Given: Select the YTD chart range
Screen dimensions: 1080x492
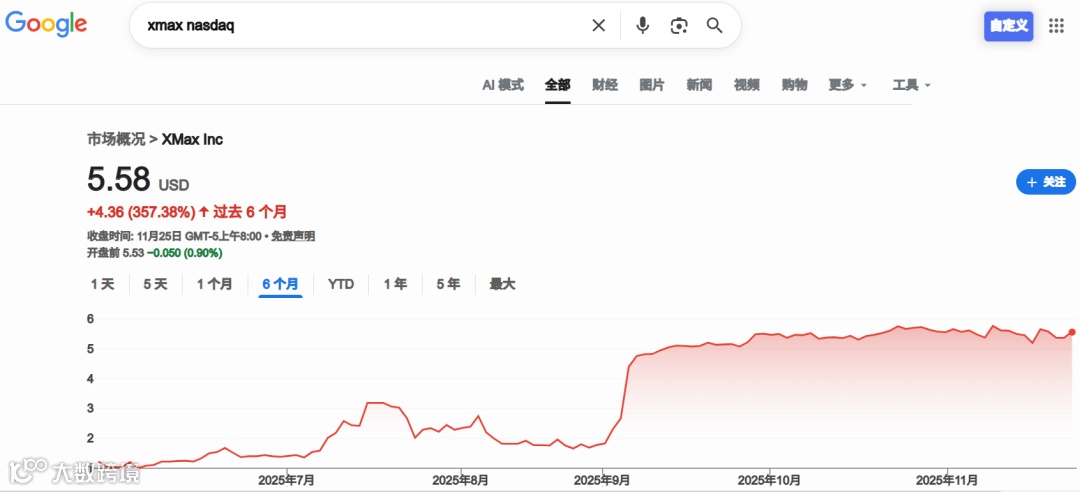Looking at the screenshot, I should (341, 284).
